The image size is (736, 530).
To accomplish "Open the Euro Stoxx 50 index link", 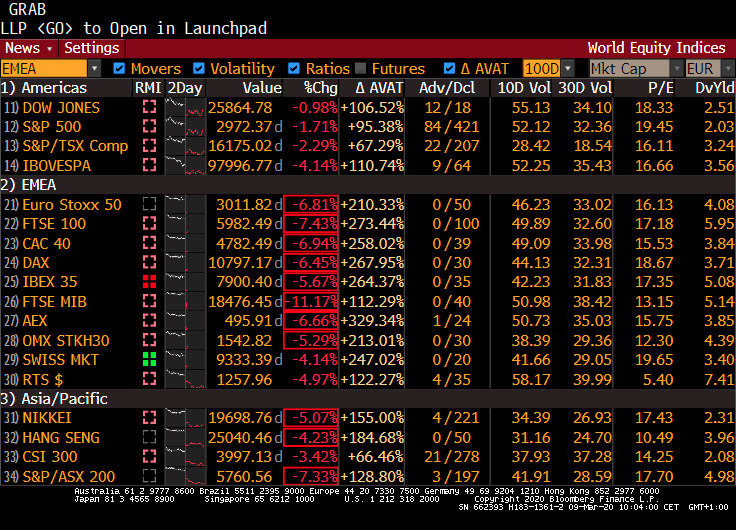I will click(72, 204).
